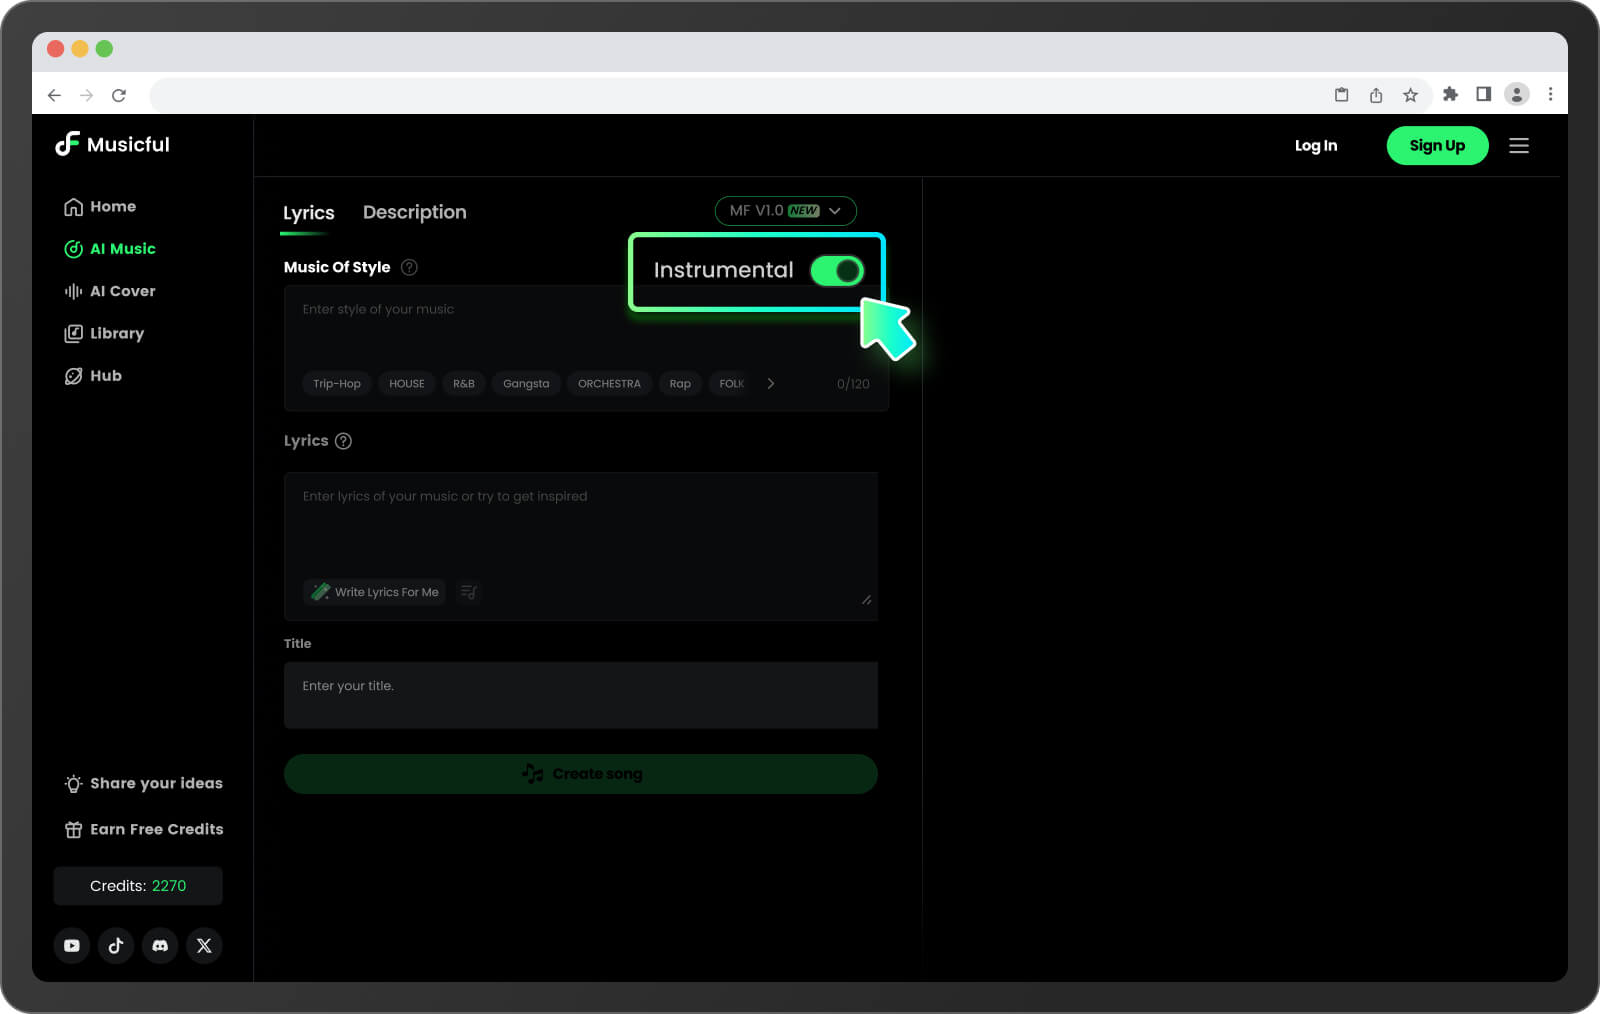Screen dimensions: 1600x1014
Task: Click the Home house icon
Action: [73, 207]
